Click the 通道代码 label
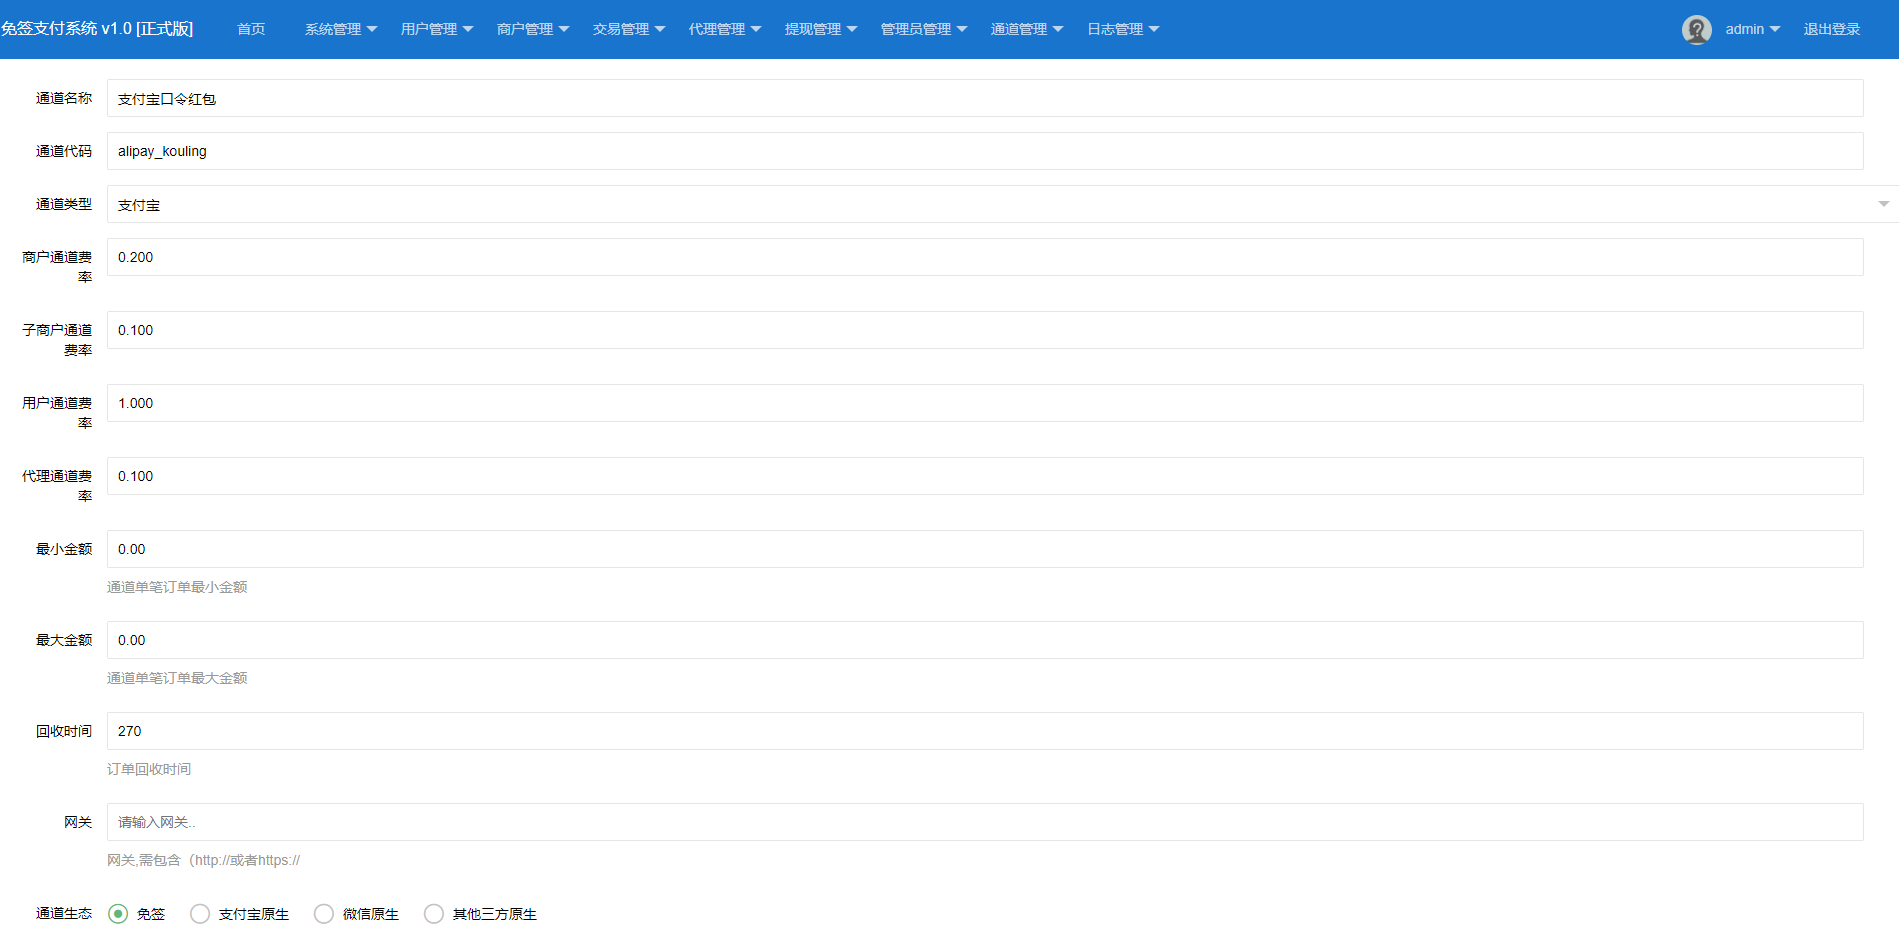Screen dimensions: 1899x930 click(64, 151)
